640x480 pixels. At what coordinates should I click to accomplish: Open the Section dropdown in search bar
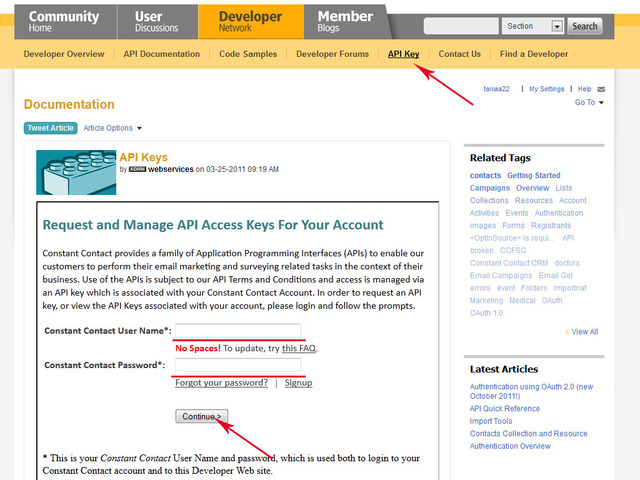point(533,26)
